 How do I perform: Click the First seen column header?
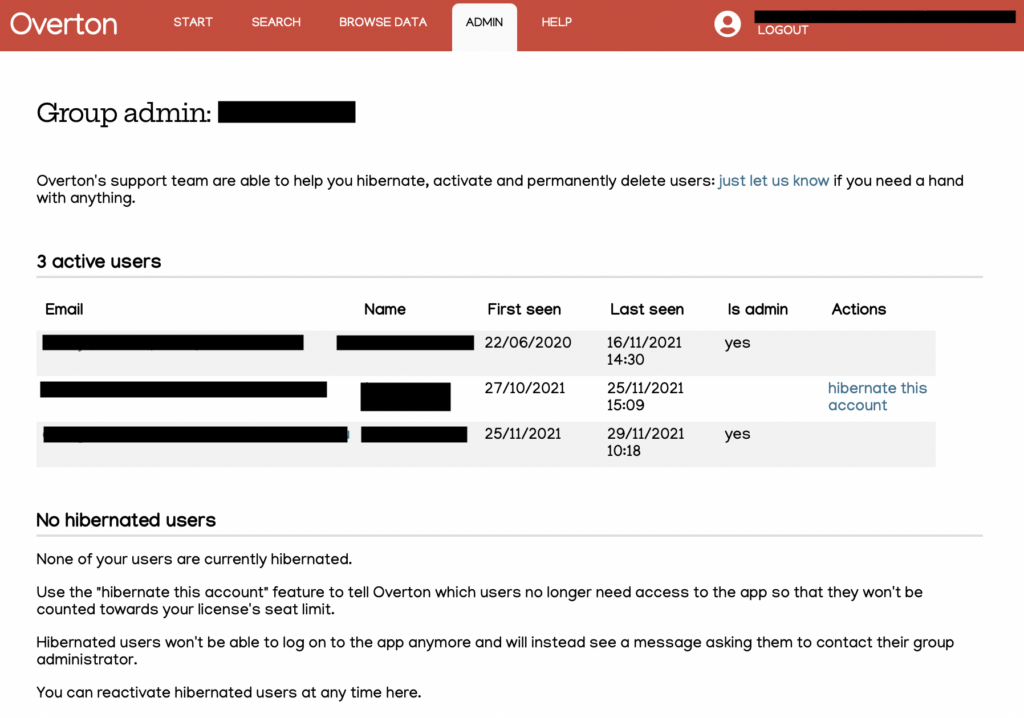[x=524, y=309]
